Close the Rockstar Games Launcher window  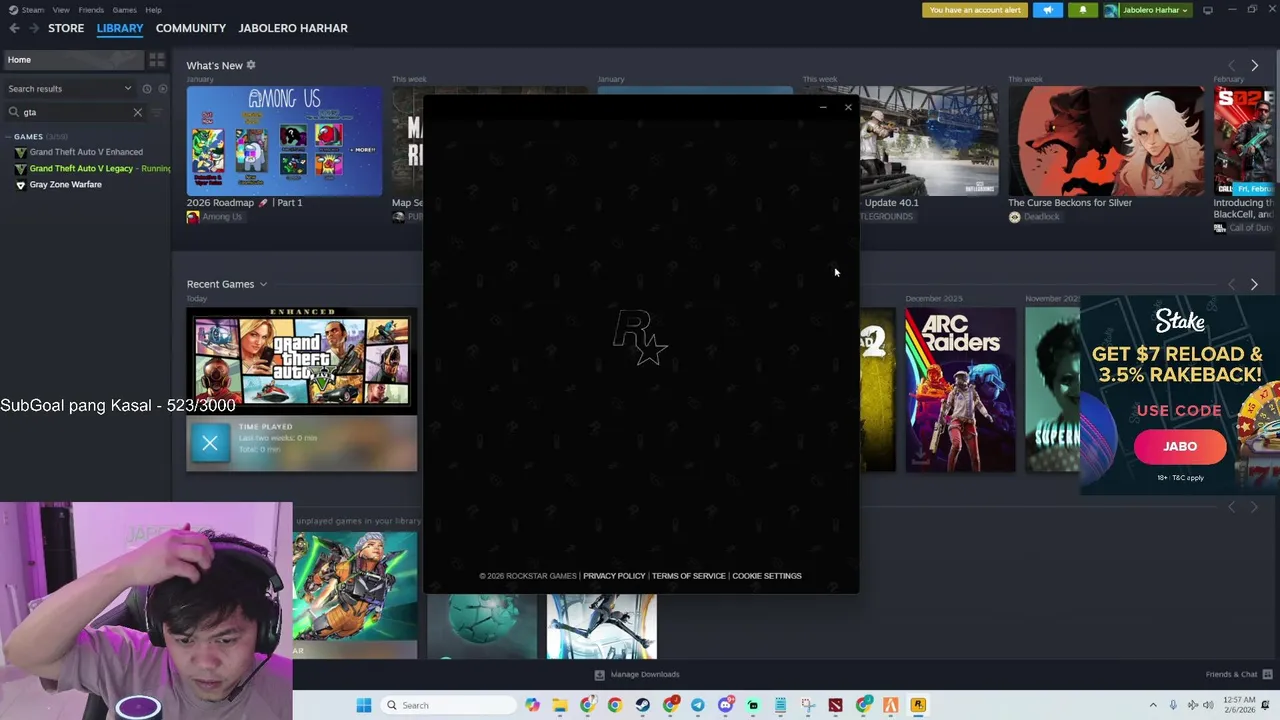848,107
